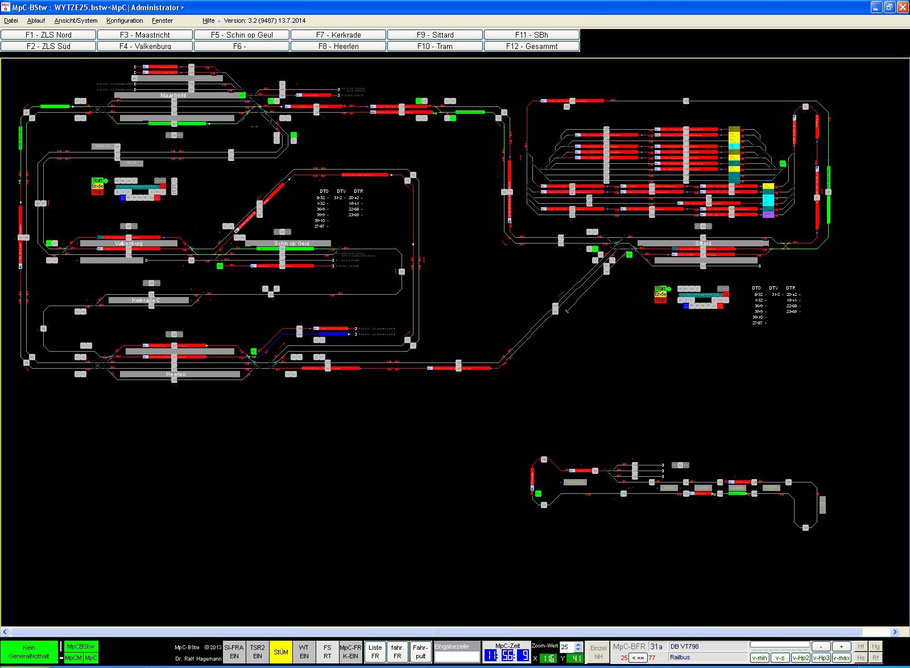Open the Konfiguration menu

pos(124,20)
